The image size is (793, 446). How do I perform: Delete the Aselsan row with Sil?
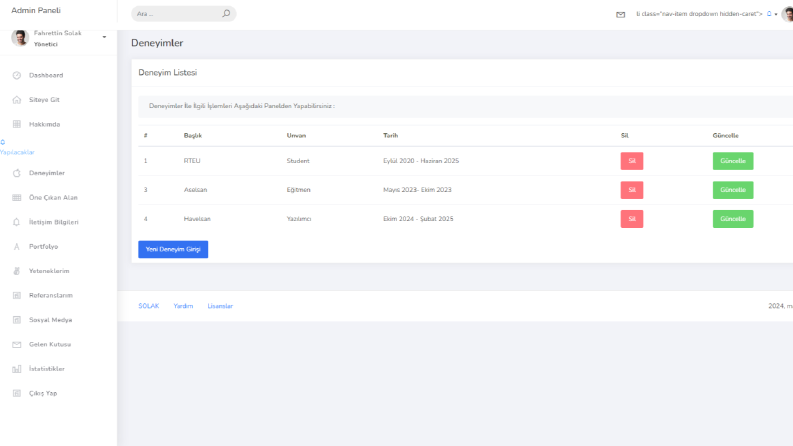click(632, 190)
